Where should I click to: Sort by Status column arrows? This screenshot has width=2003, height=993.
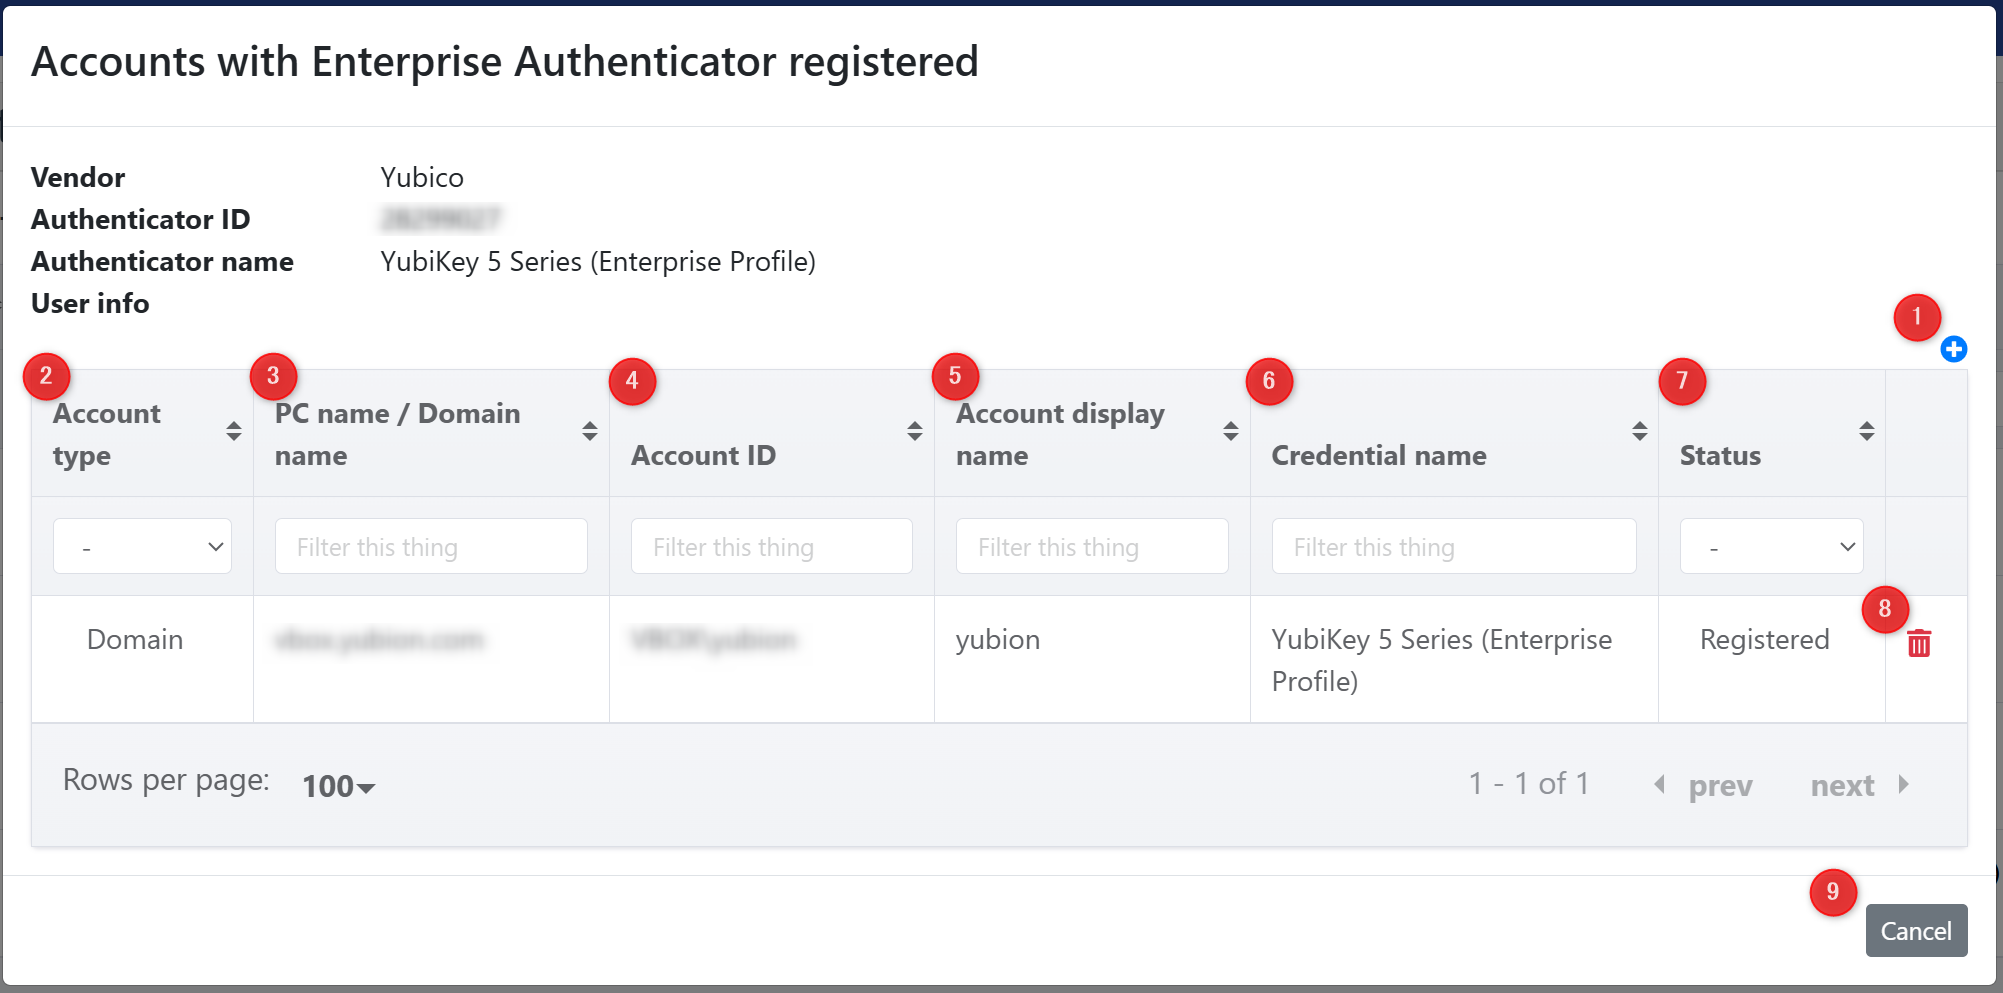(1867, 431)
